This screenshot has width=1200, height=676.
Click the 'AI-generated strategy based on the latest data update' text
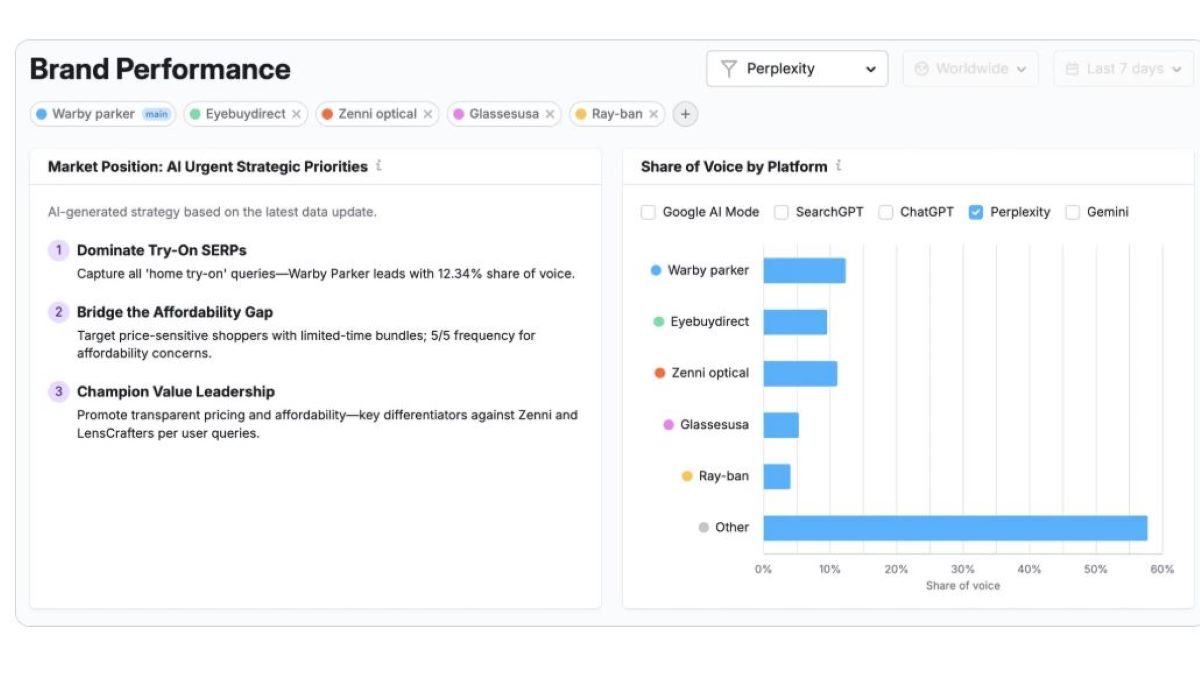(212, 212)
